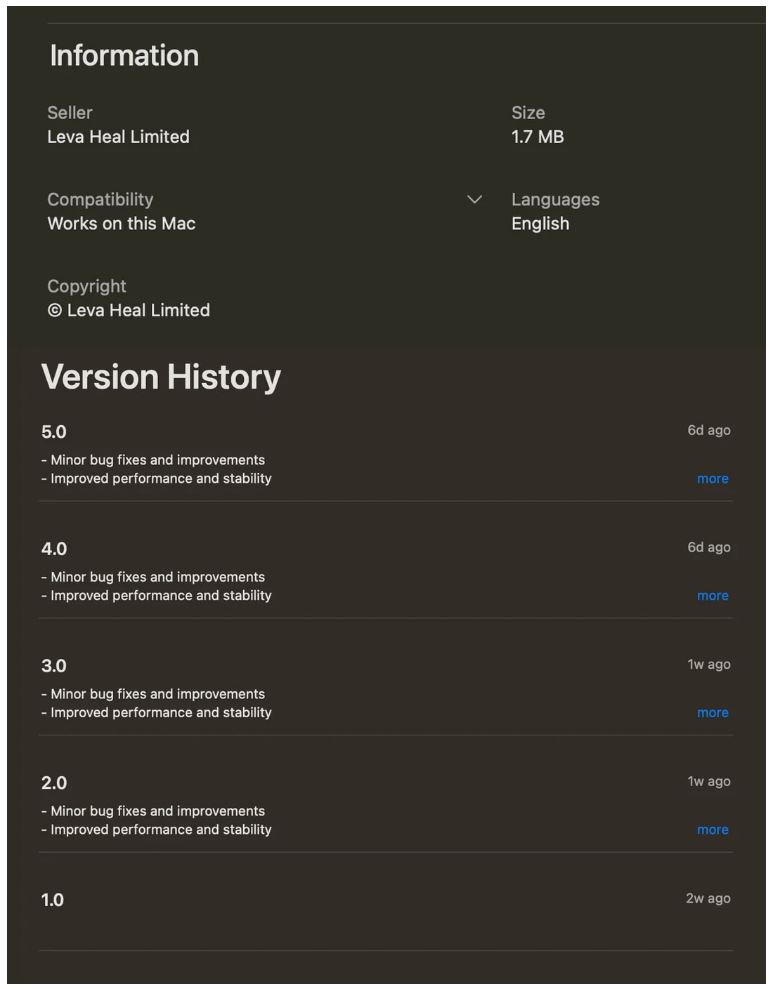Open "more" link under version 4.0
Image resolution: width=769 pixels, height=989 pixels.
pos(712,596)
